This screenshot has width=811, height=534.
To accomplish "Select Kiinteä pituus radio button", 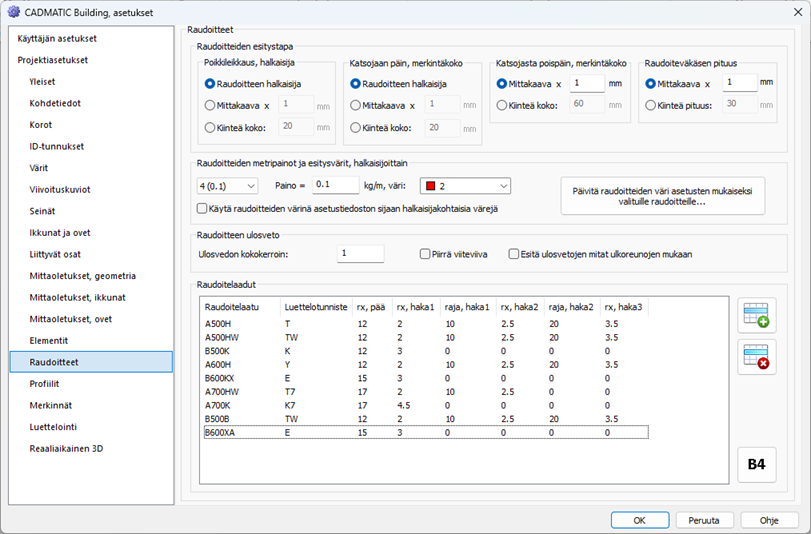I will coord(652,104).
